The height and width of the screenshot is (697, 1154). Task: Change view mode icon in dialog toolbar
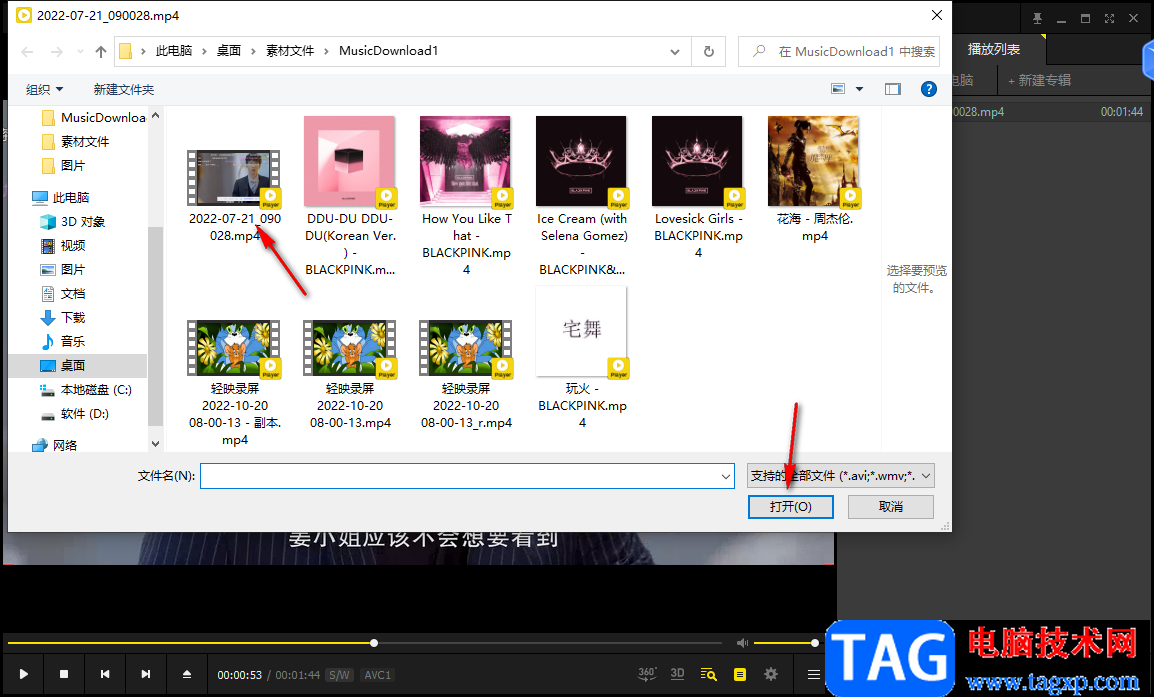coord(838,89)
